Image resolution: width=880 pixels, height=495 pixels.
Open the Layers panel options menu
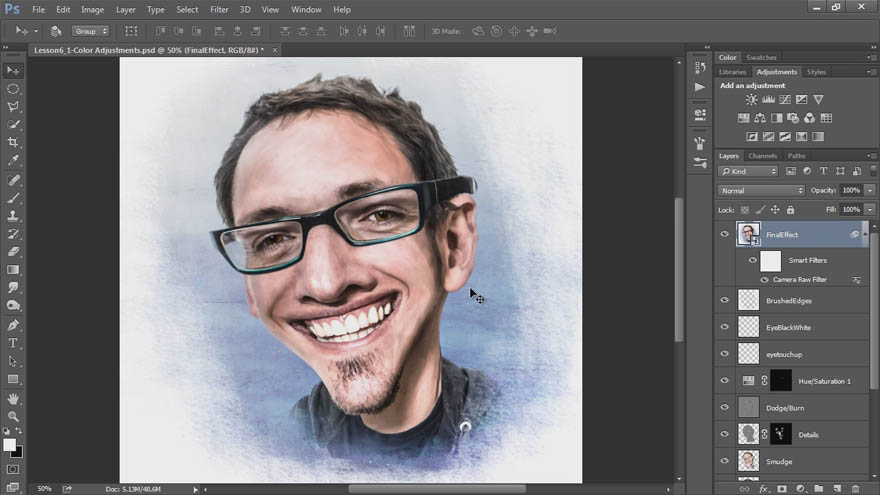[870, 156]
